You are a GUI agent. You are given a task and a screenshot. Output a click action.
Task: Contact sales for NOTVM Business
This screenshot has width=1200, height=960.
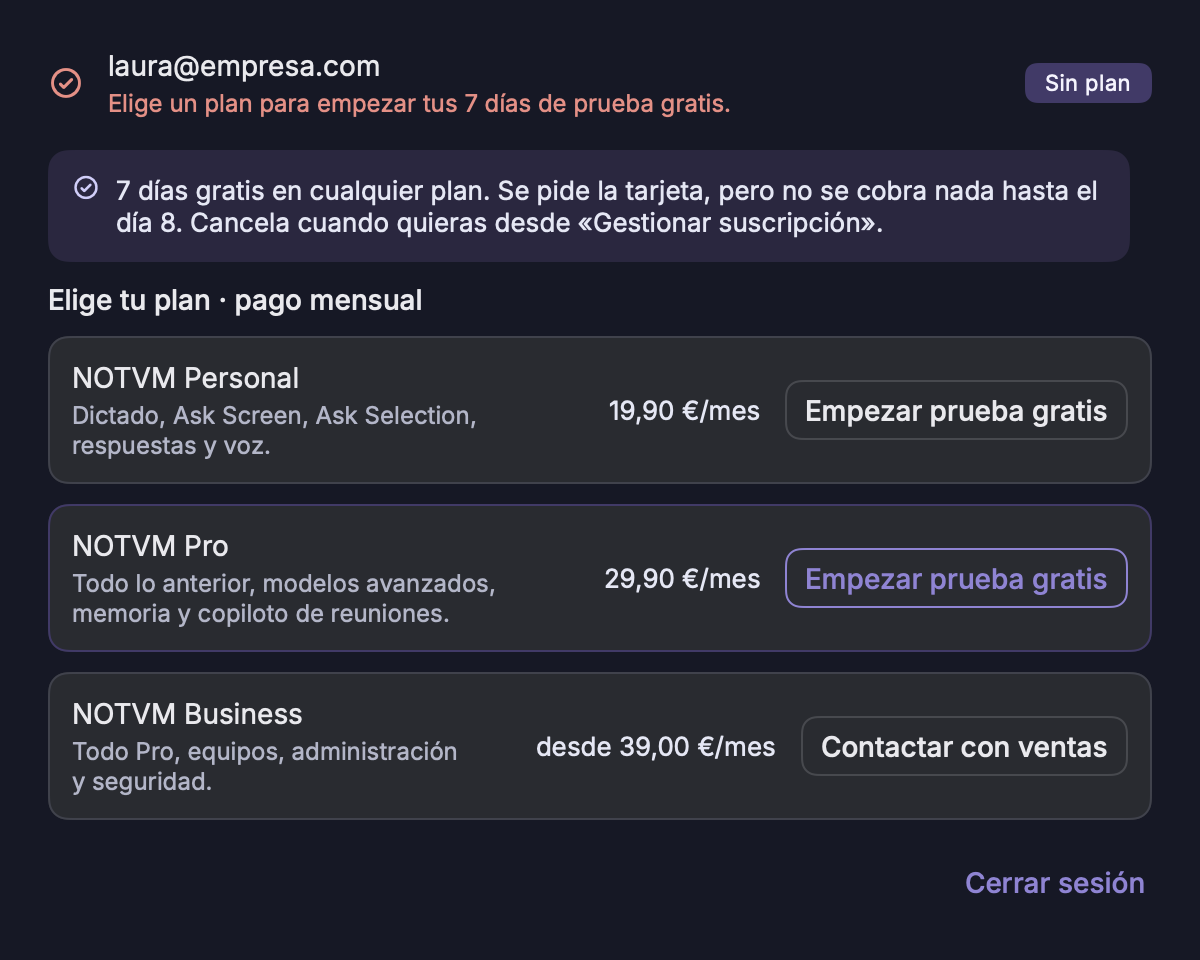(x=964, y=746)
